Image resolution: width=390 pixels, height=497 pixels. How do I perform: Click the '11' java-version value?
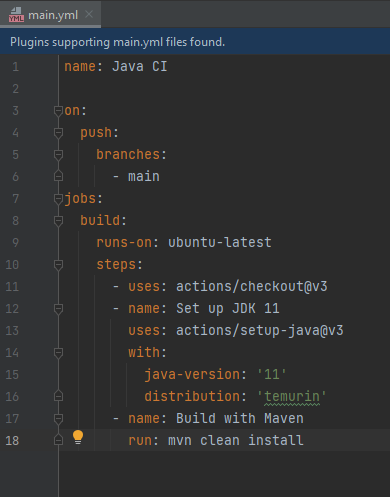[272, 374]
